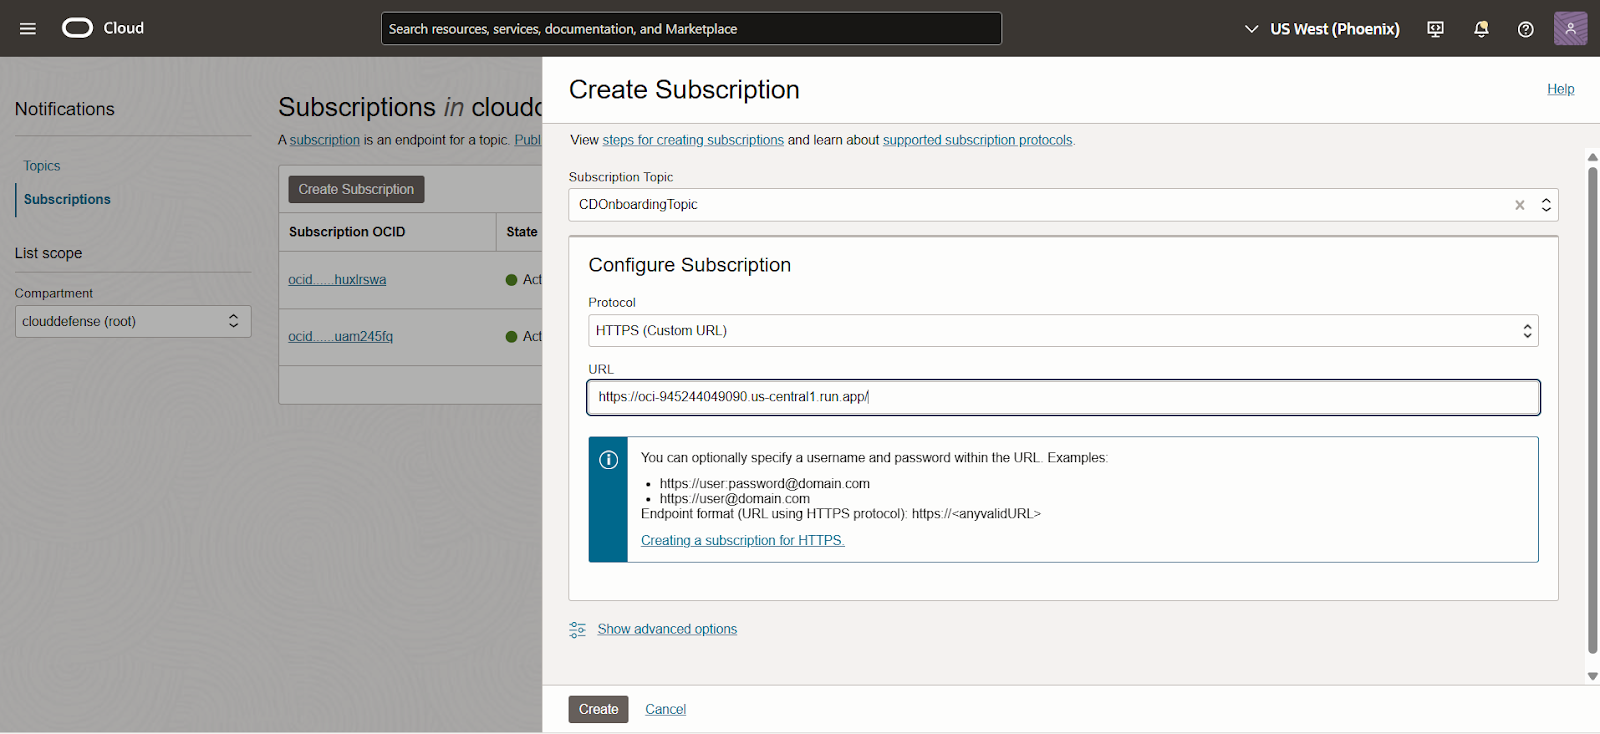Click the panel scrollbar up arrow
Image resolution: width=1600 pixels, height=734 pixels.
tap(1592, 157)
